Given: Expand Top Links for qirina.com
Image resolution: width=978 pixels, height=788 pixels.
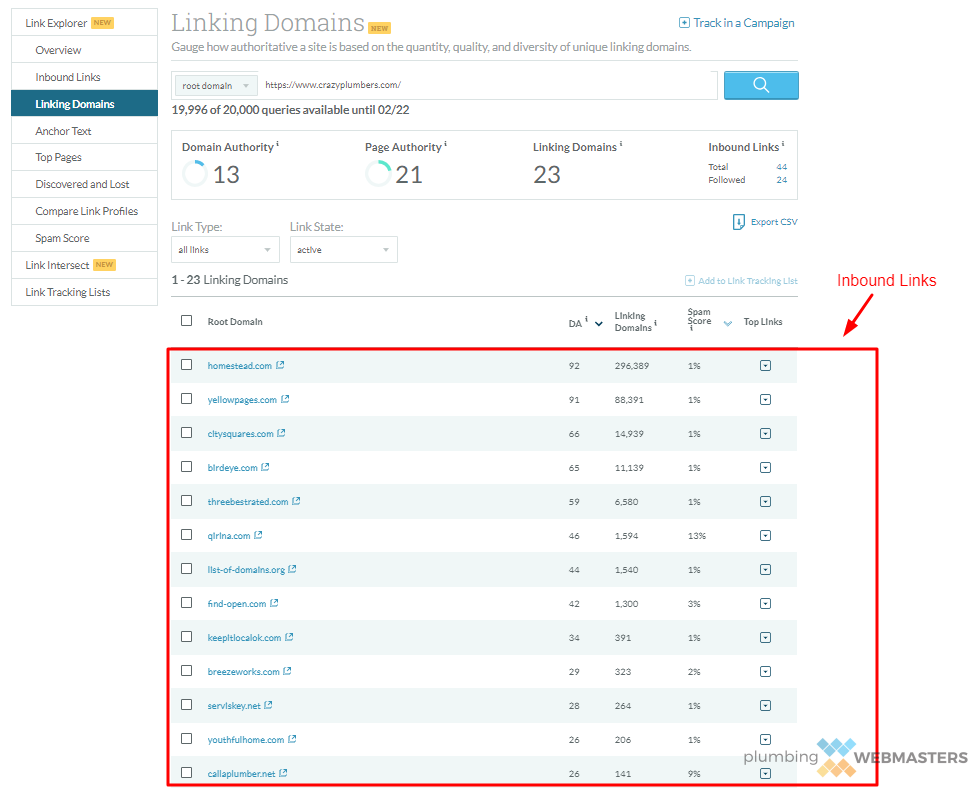Looking at the screenshot, I should [x=765, y=535].
